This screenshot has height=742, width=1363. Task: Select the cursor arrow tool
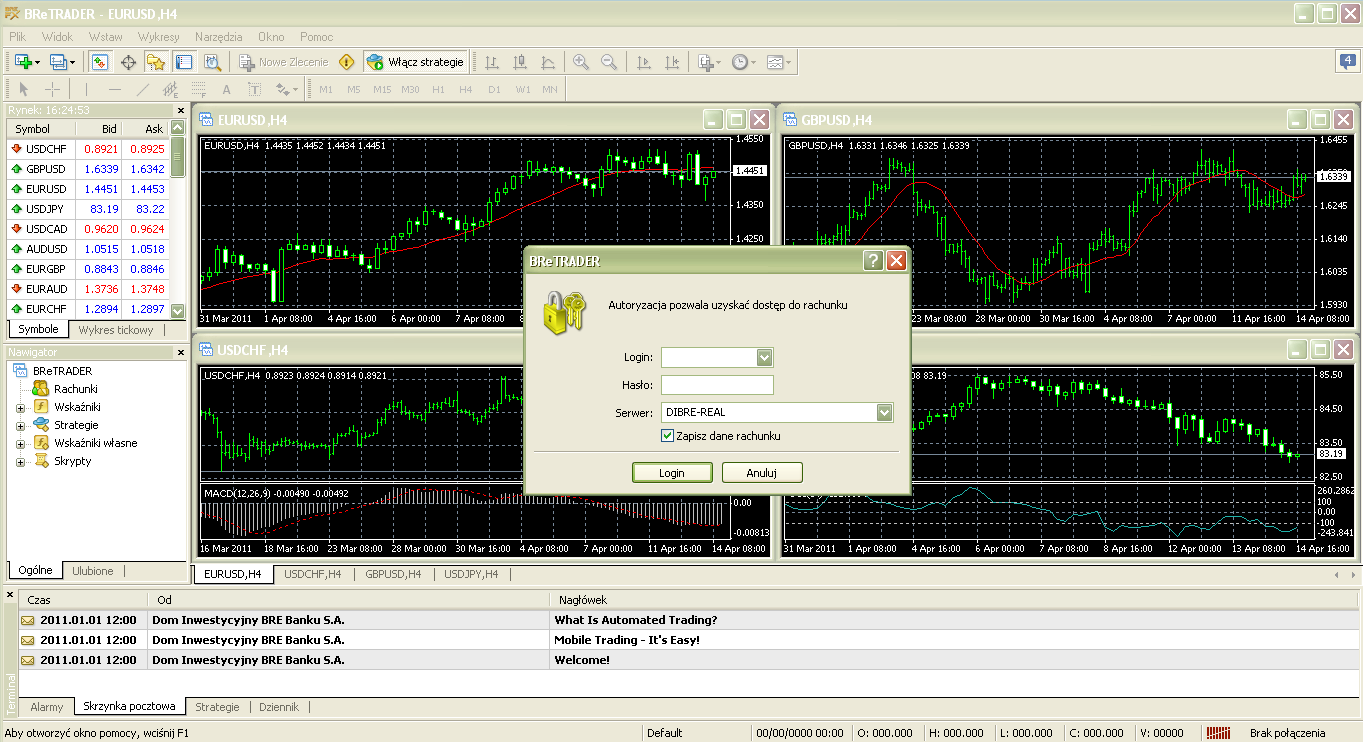[25, 89]
